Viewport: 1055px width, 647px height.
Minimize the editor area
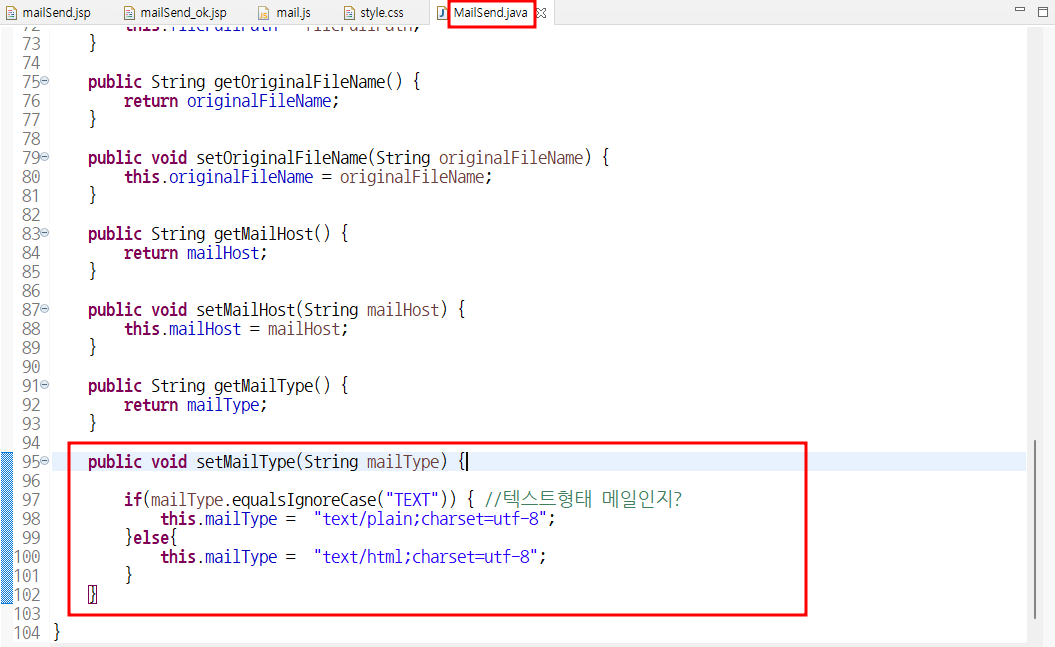(1020, 9)
